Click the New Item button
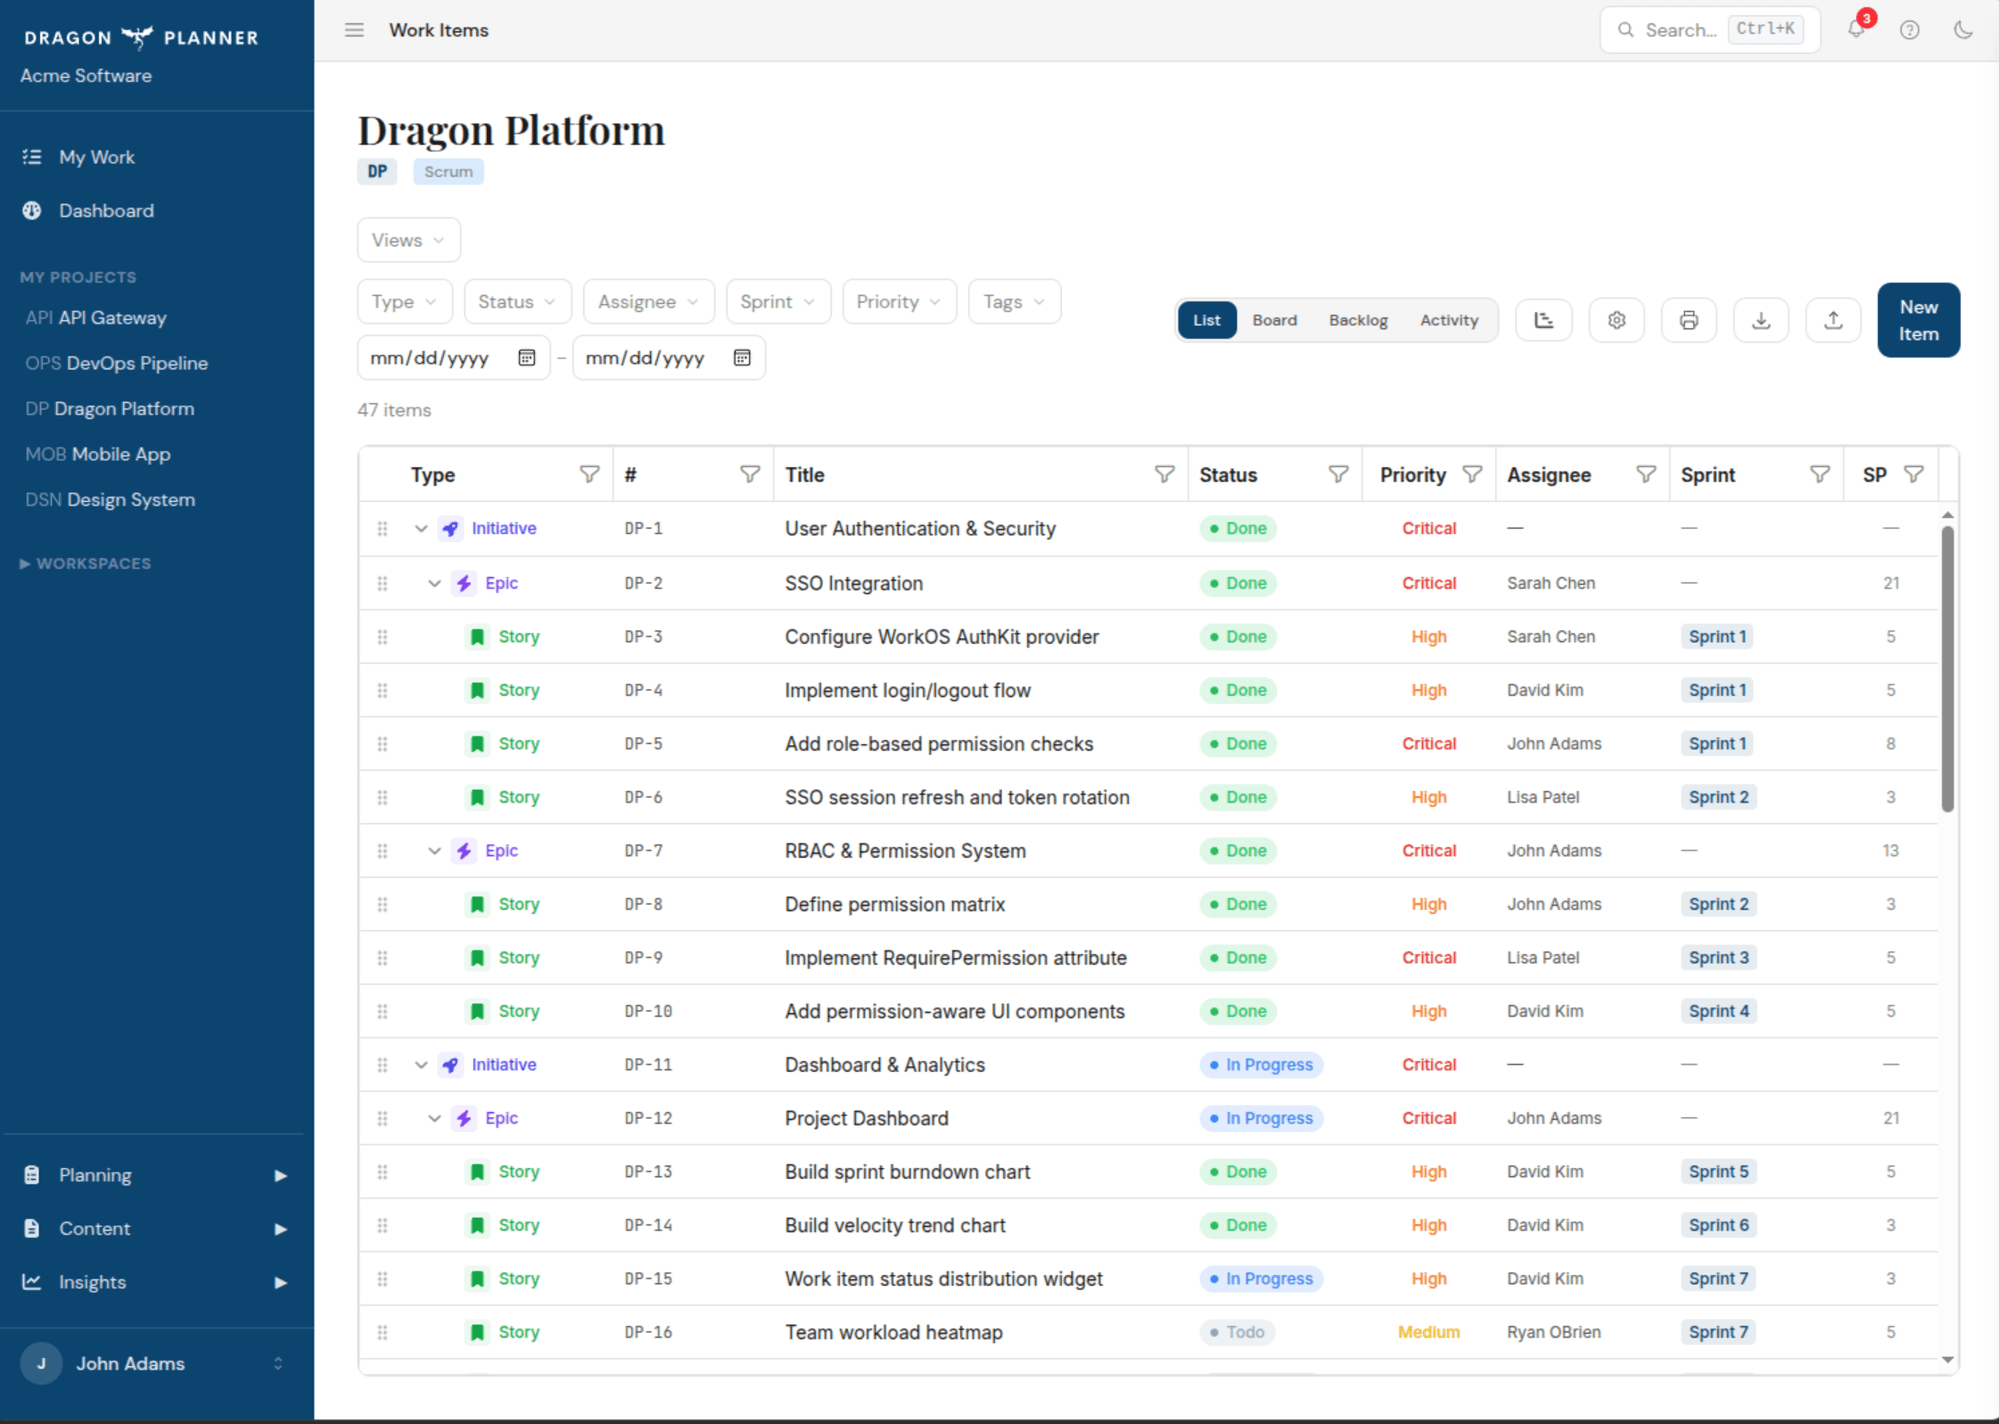1999x1424 pixels. [x=1917, y=320]
